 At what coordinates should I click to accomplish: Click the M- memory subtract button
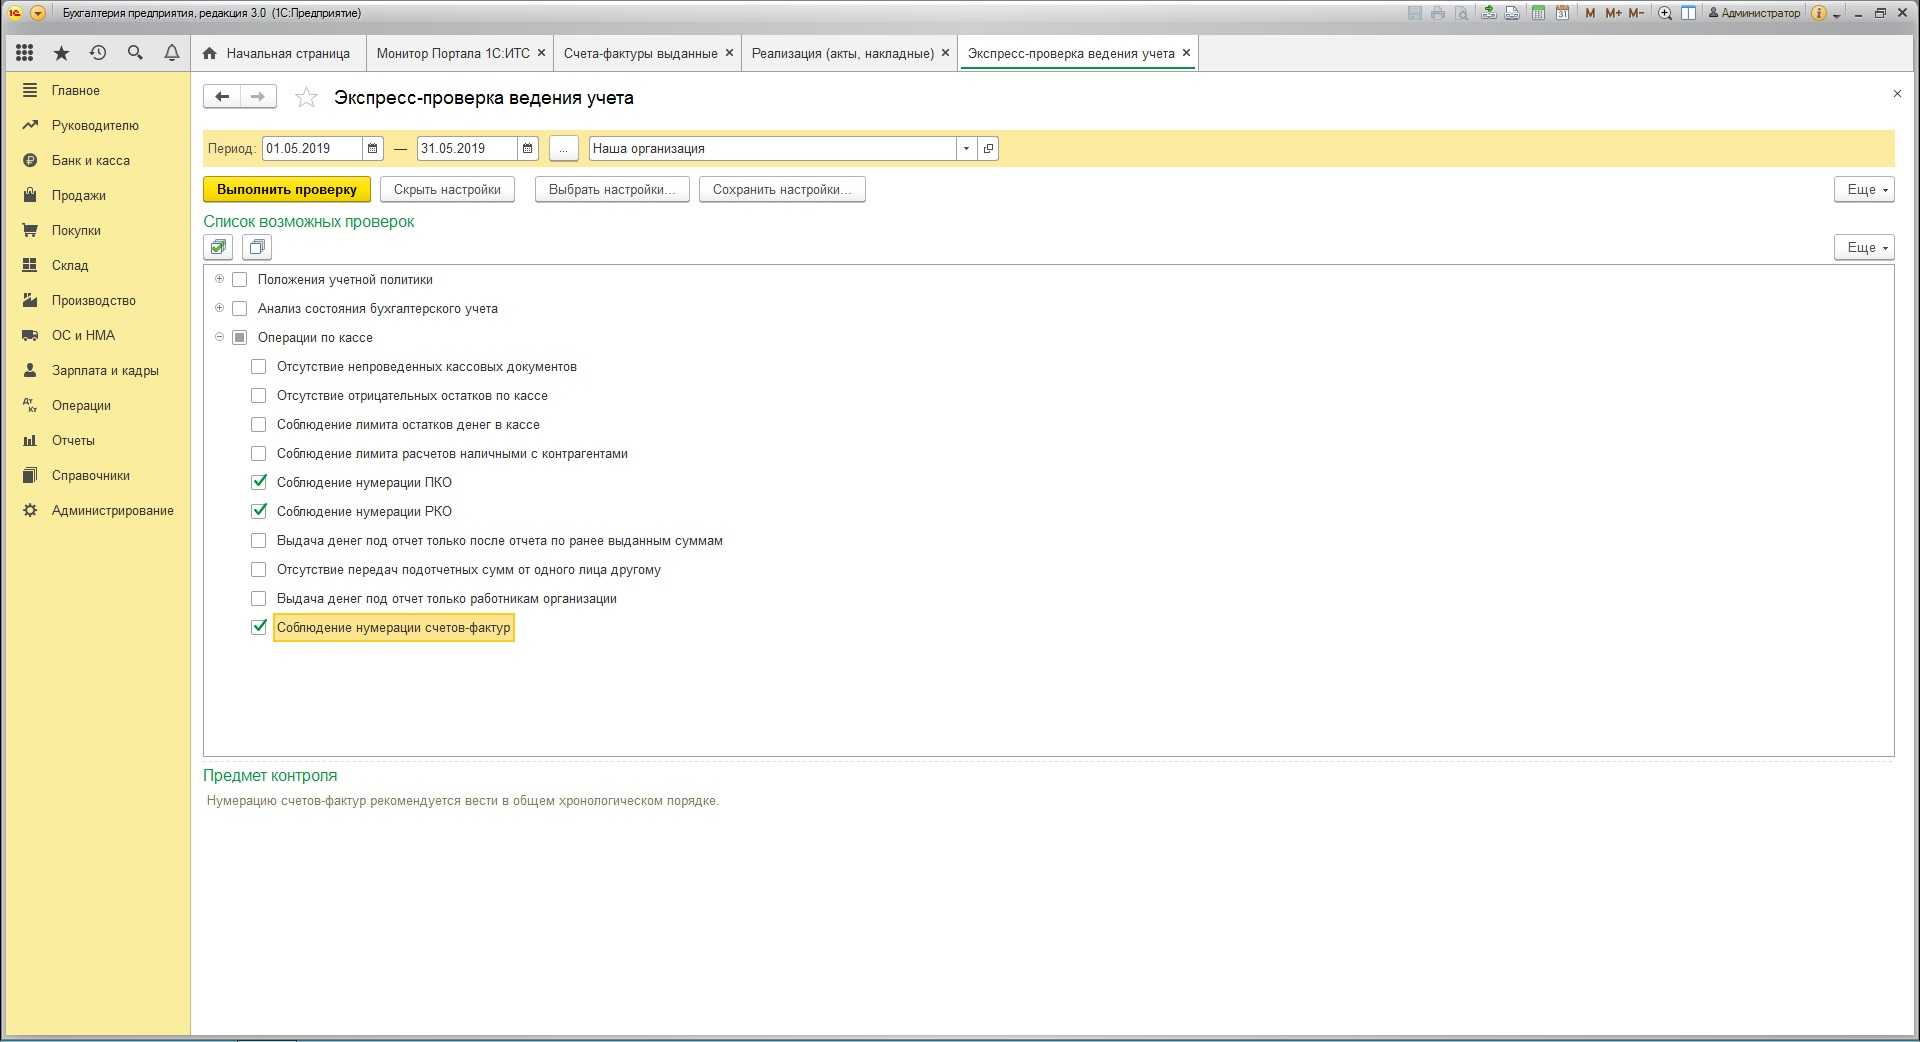point(1636,13)
